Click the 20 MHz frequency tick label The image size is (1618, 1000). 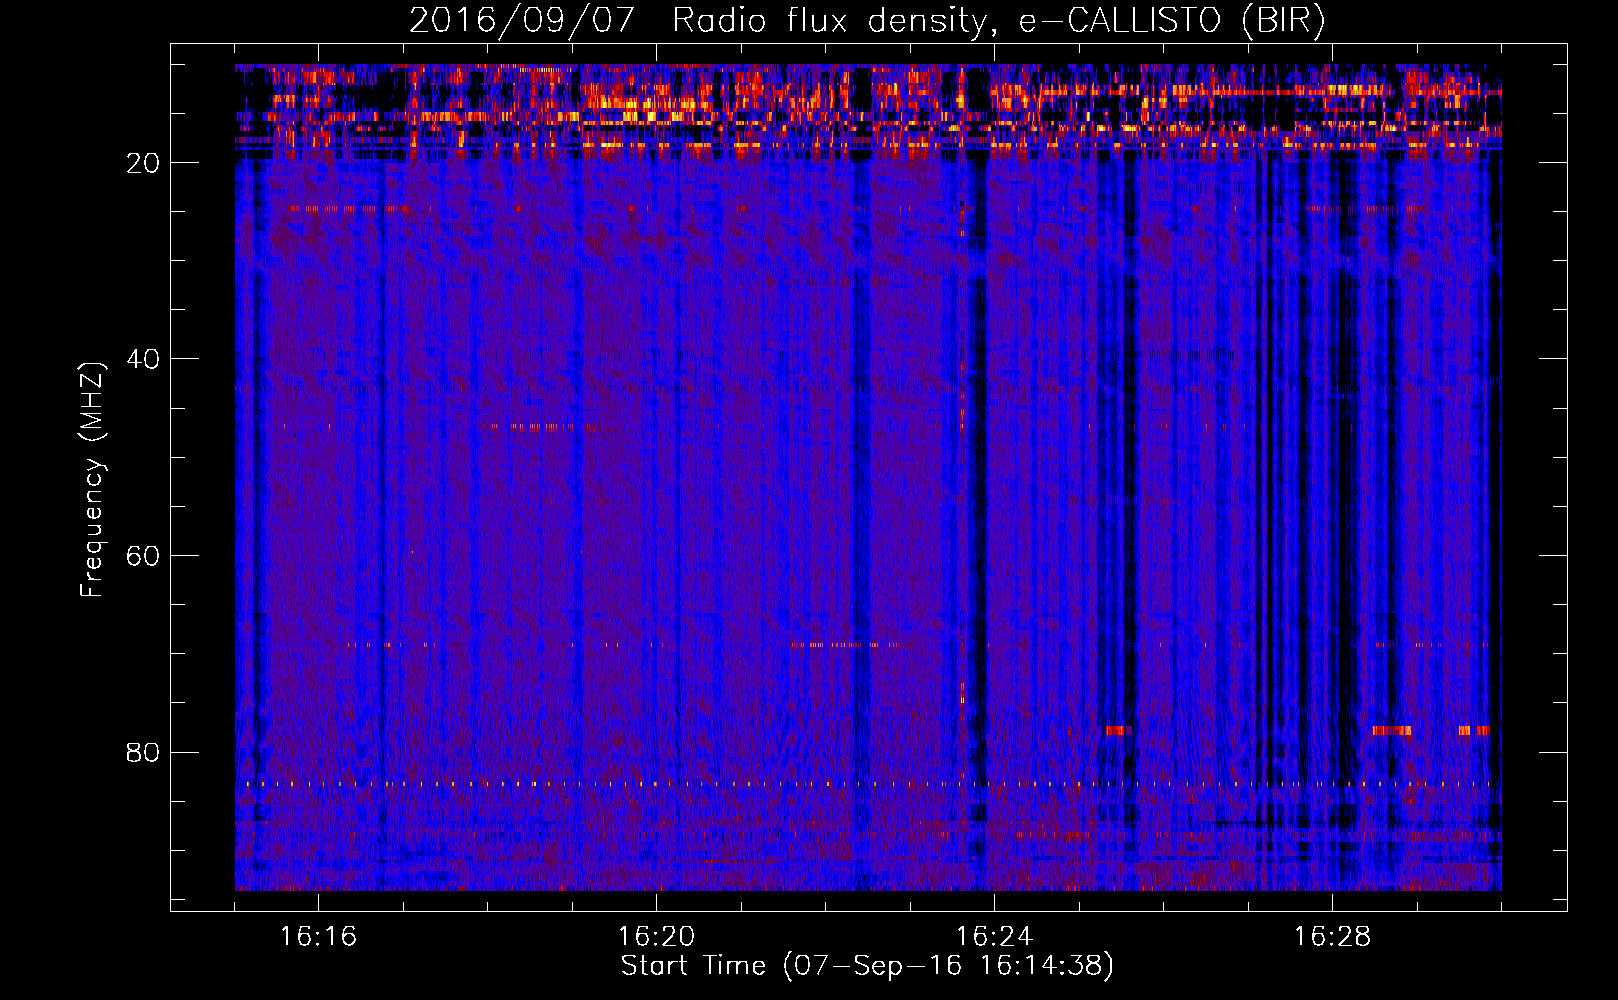coord(143,163)
